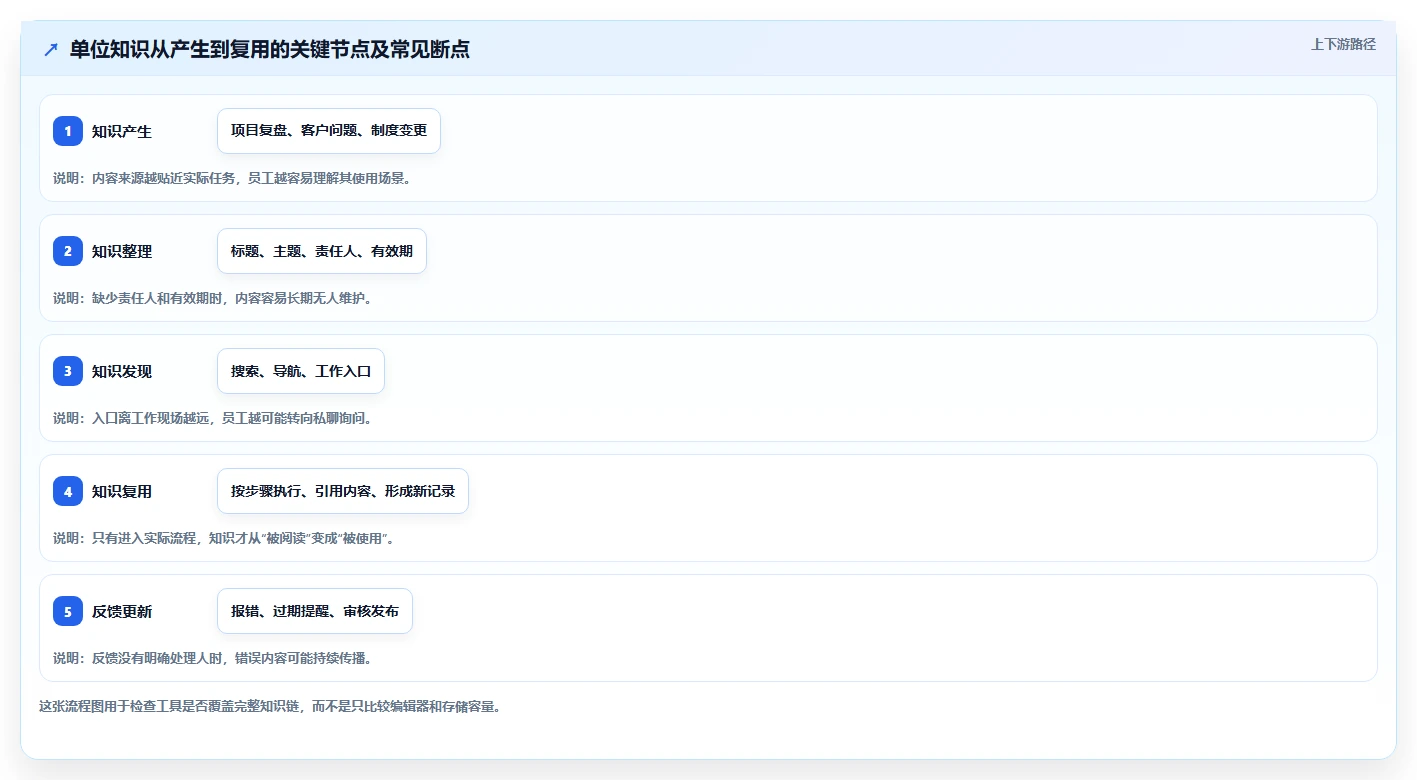Click the 上下游路径 label in the header
This screenshot has height=780, width=1417.
tap(1344, 44)
